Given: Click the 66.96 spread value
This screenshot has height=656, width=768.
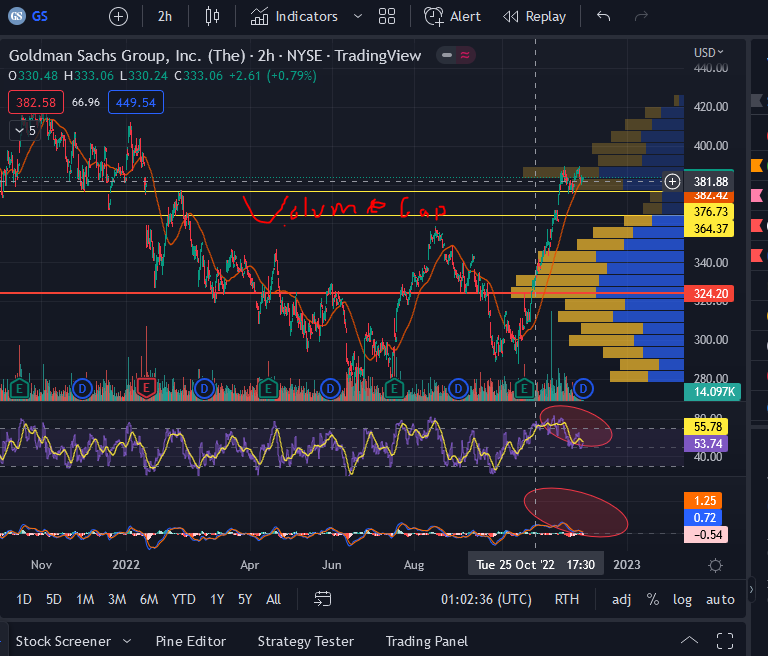Looking at the screenshot, I should (86, 102).
